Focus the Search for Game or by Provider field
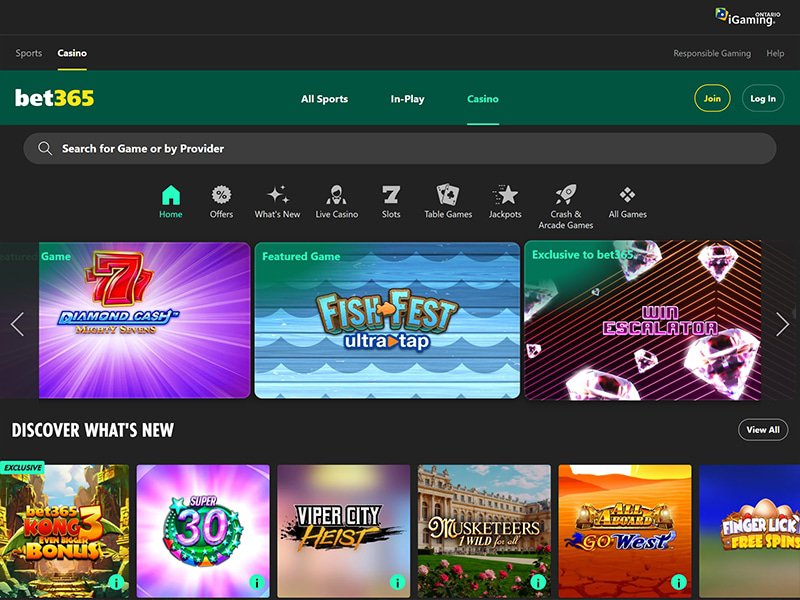This screenshot has width=800, height=600. (400, 148)
